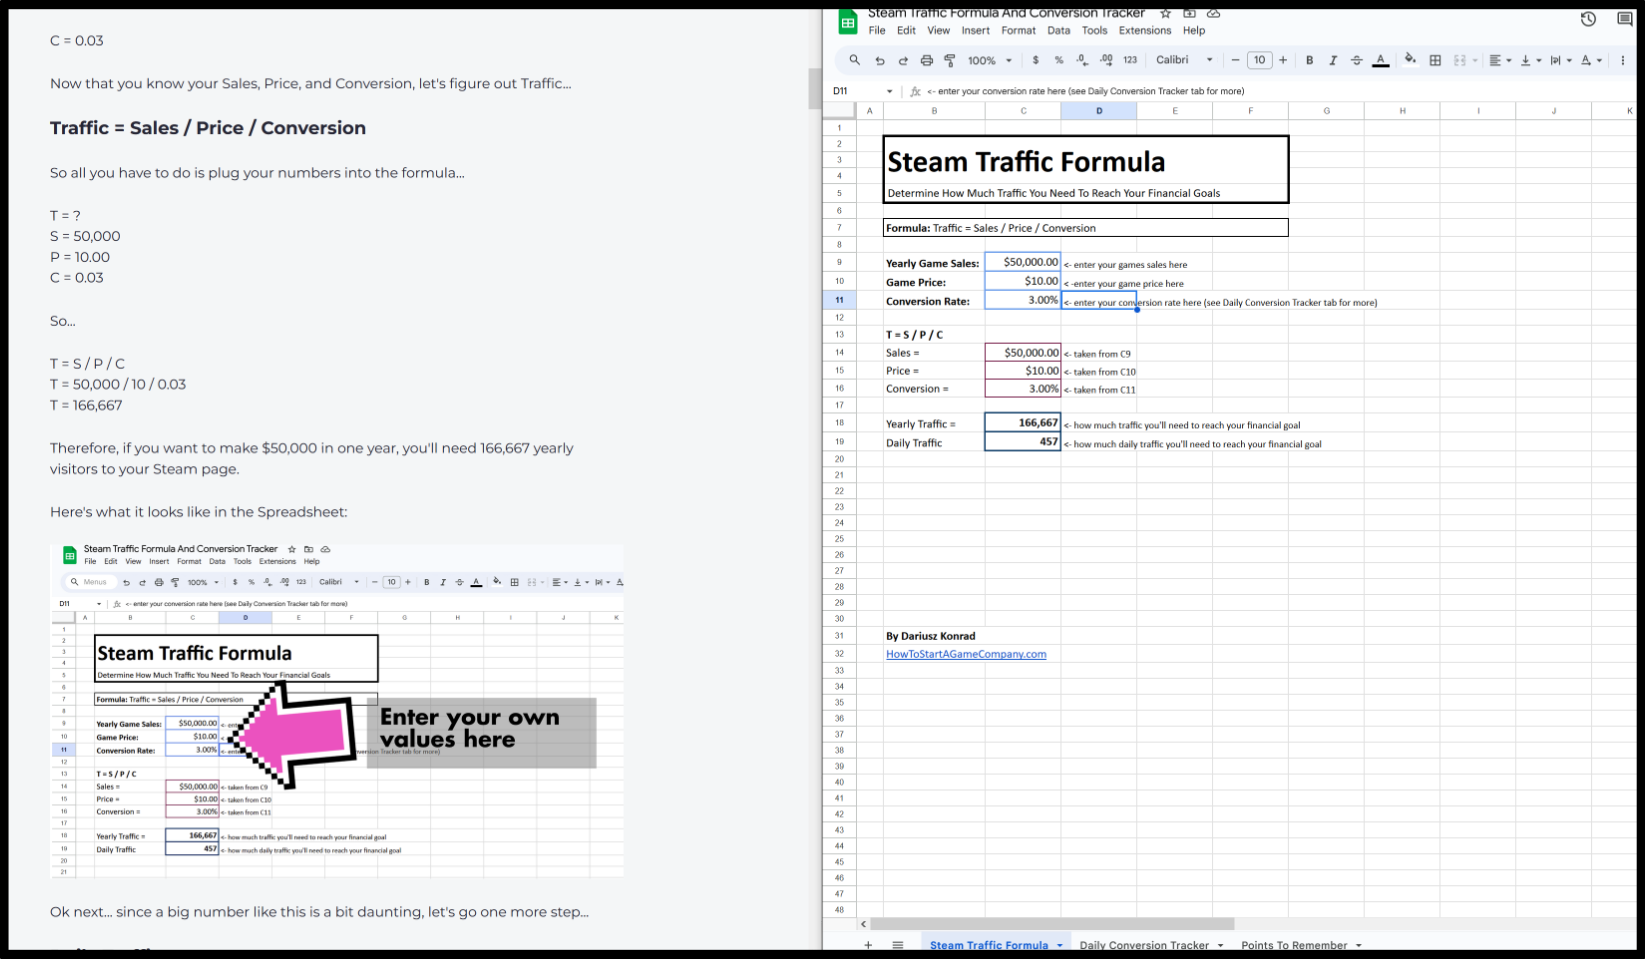This screenshot has width=1645, height=959.
Task: Expand the Name box dropdown beside D11
Action: (889, 91)
